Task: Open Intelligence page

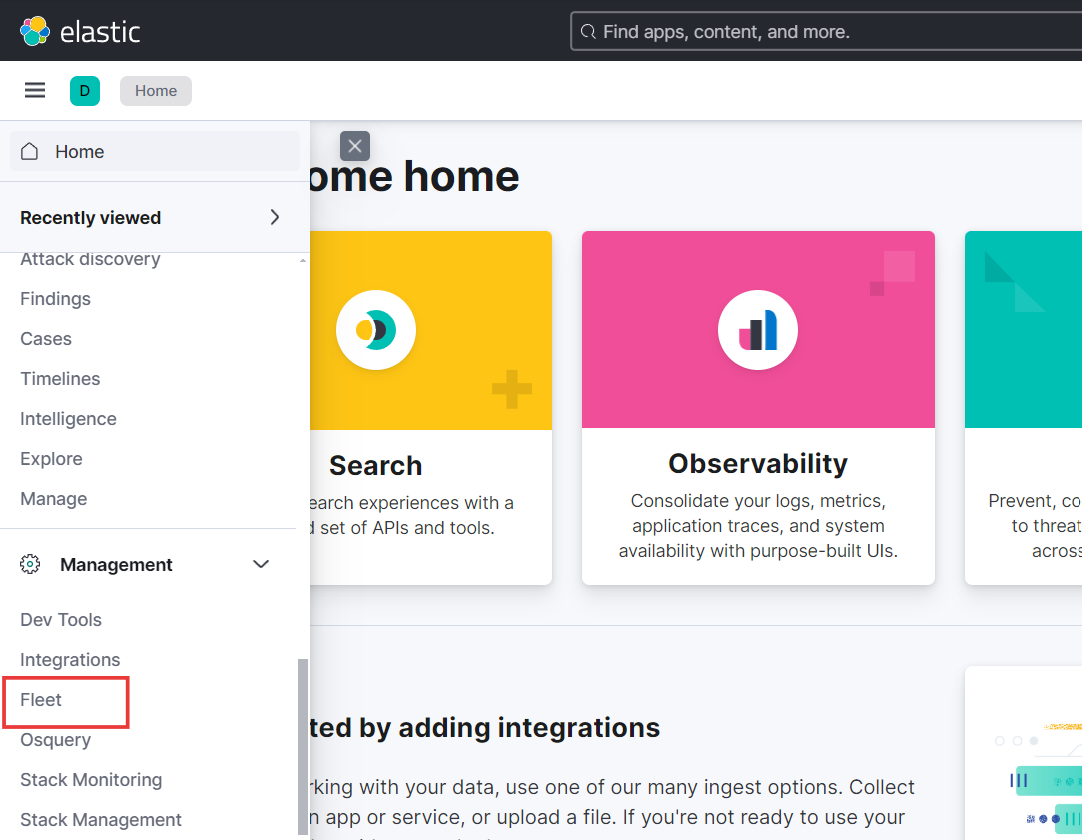Action: tap(68, 419)
